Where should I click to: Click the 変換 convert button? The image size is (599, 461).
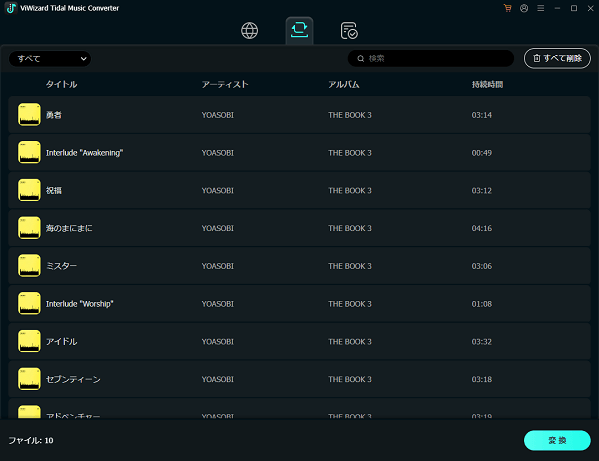tap(557, 440)
